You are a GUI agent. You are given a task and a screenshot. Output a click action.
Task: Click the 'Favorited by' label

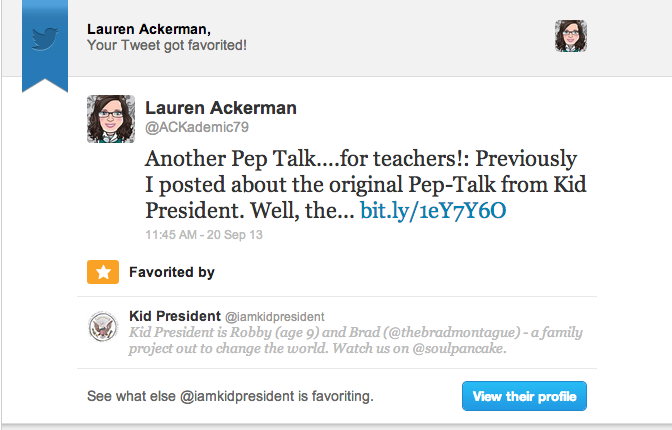tap(172, 271)
